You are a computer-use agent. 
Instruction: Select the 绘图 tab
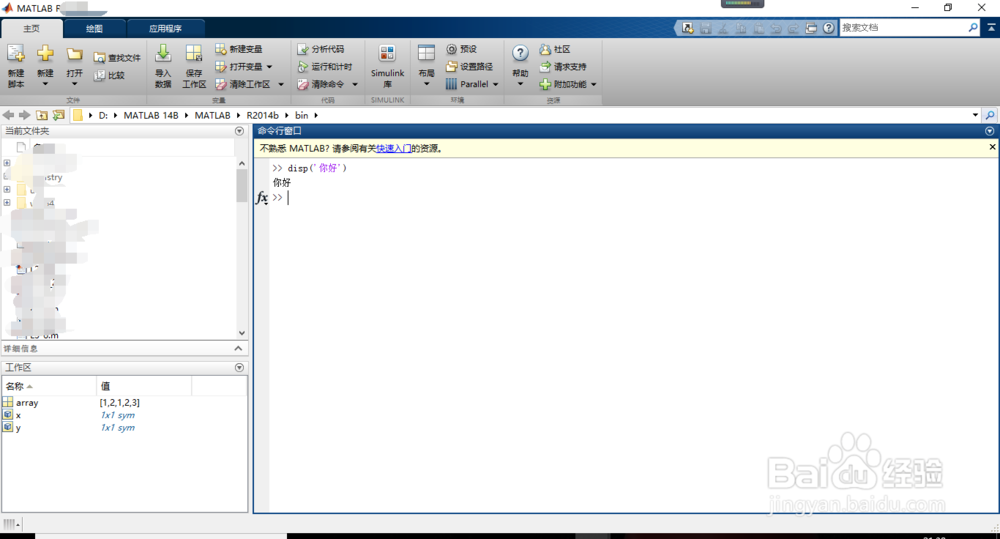point(94,29)
